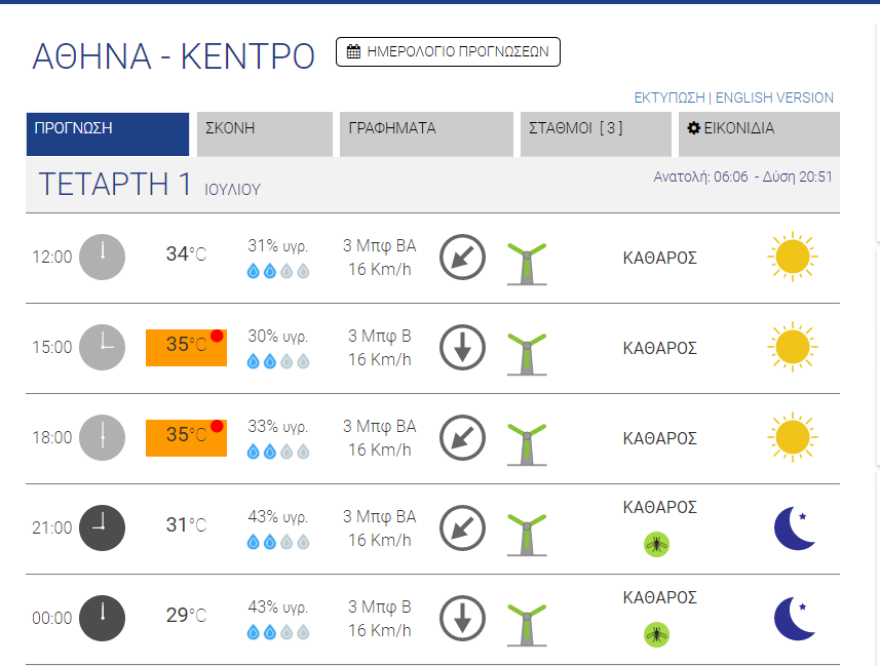Screen dimensions: 880x666
Task: Click the clock icon next to 12:00
Action: pyautogui.click(x=102, y=257)
